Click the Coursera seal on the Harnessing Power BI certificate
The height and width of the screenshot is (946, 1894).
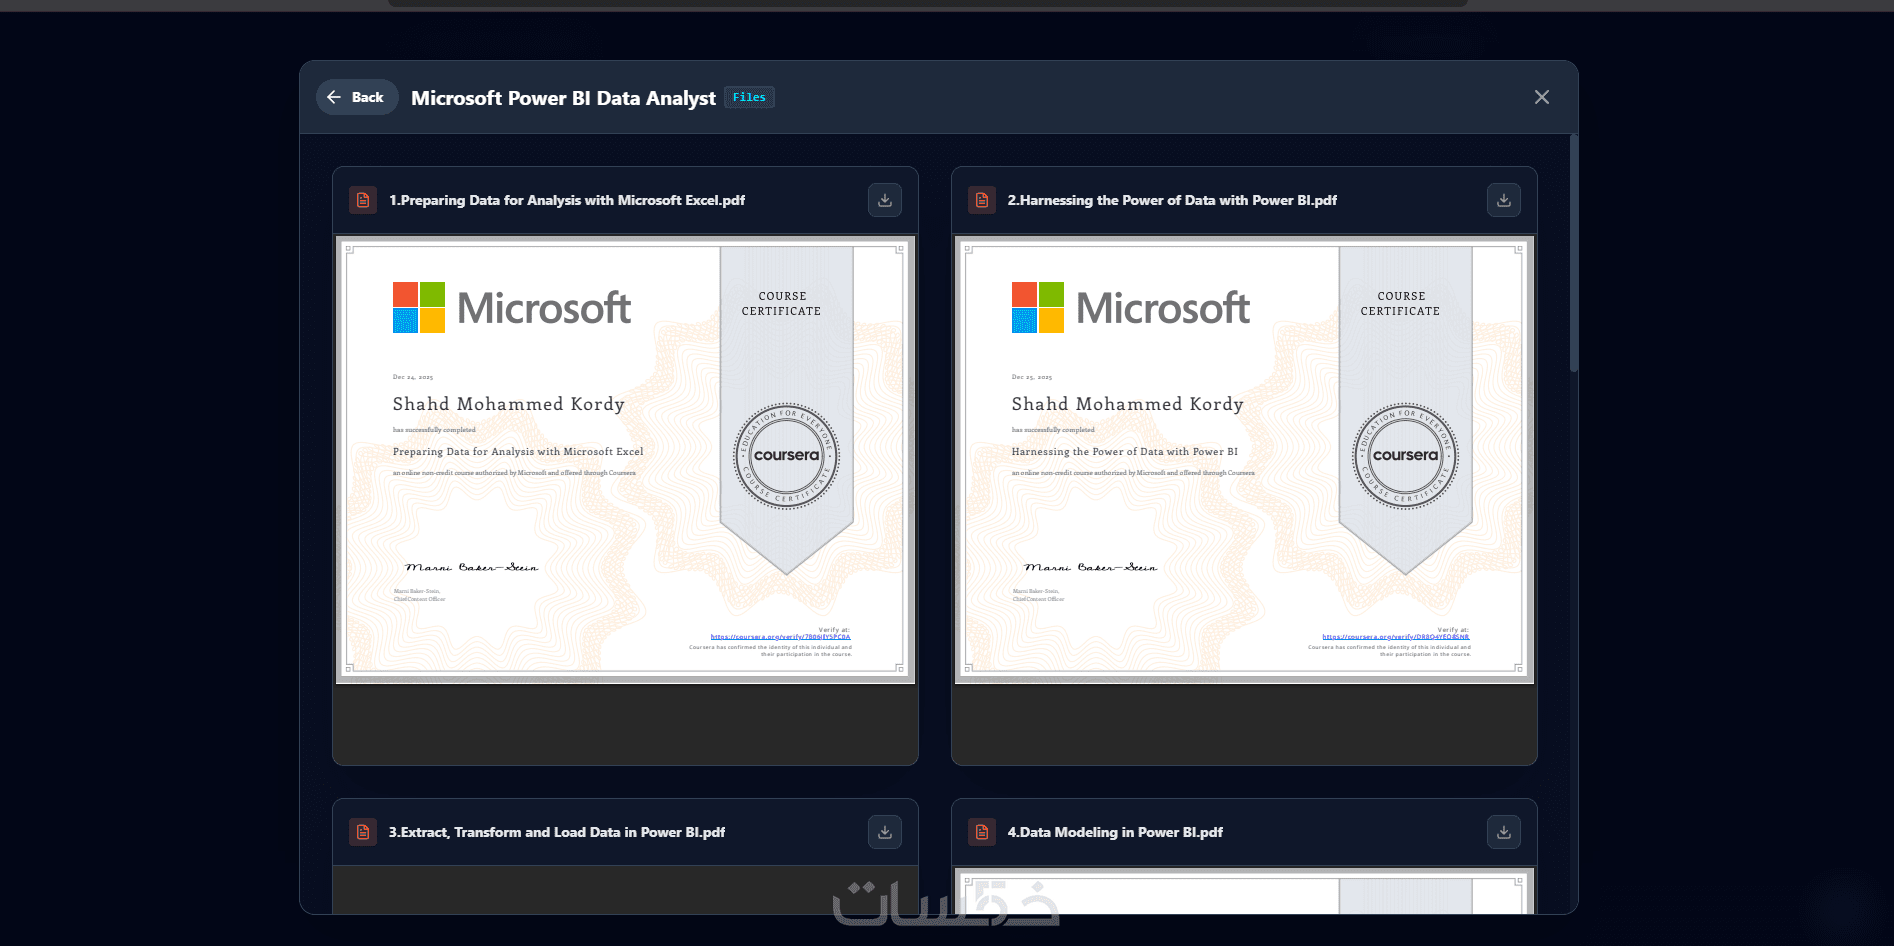click(1406, 456)
